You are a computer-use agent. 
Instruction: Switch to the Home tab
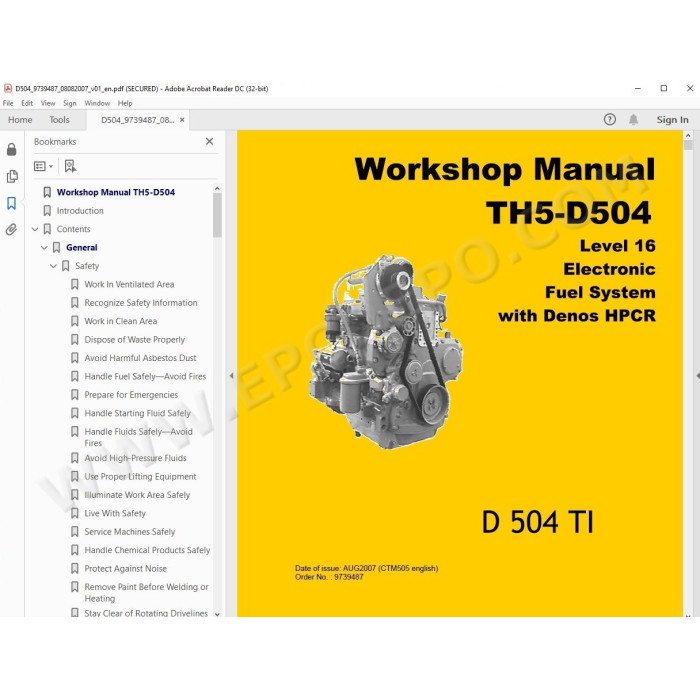tap(20, 120)
